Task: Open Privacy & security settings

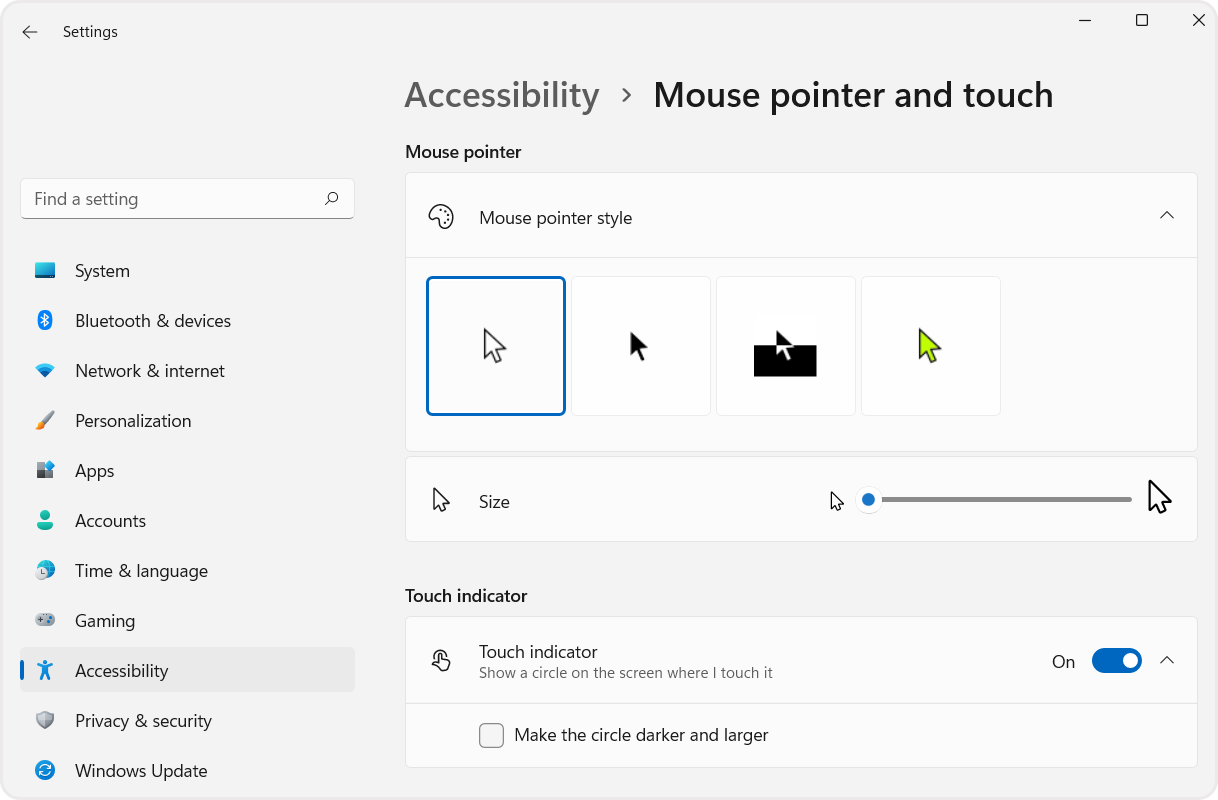Action: tap(143, 720)
